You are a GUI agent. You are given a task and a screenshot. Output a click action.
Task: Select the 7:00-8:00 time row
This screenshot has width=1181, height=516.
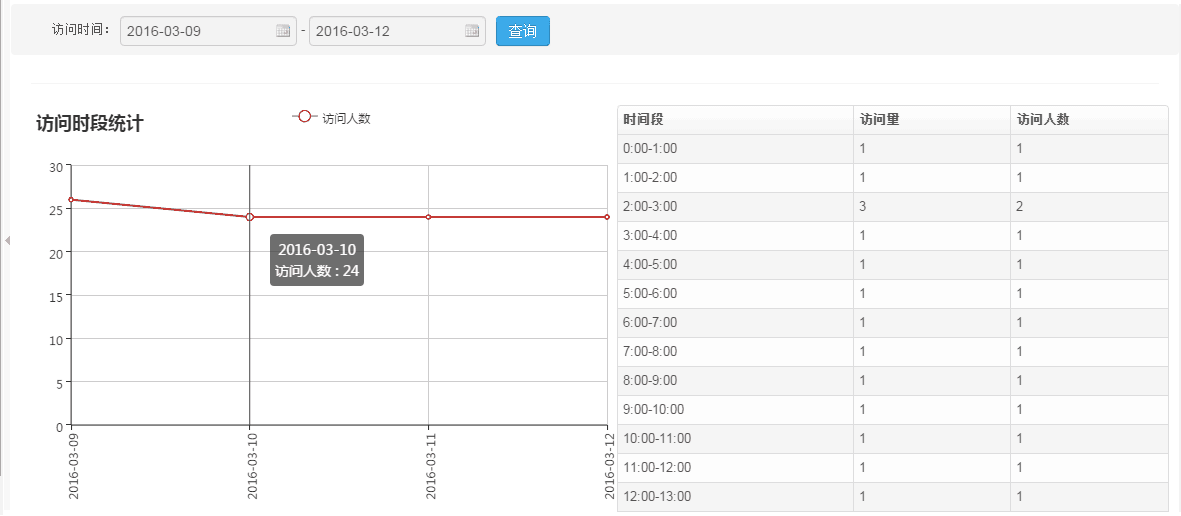tap(893, 352)
